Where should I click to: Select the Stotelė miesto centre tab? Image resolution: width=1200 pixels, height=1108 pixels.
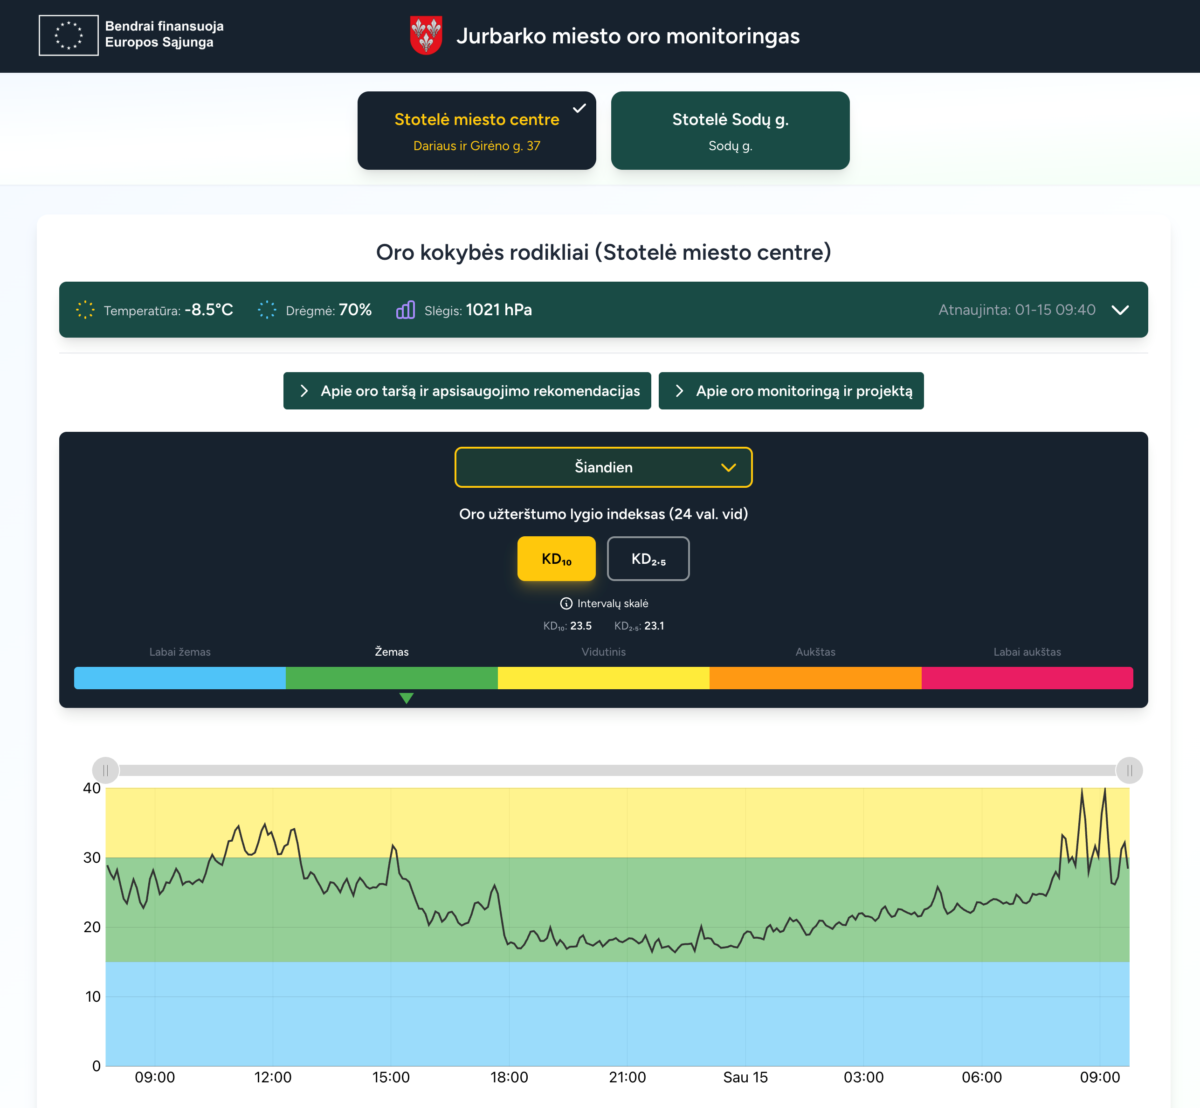click(x=476, y=131)
